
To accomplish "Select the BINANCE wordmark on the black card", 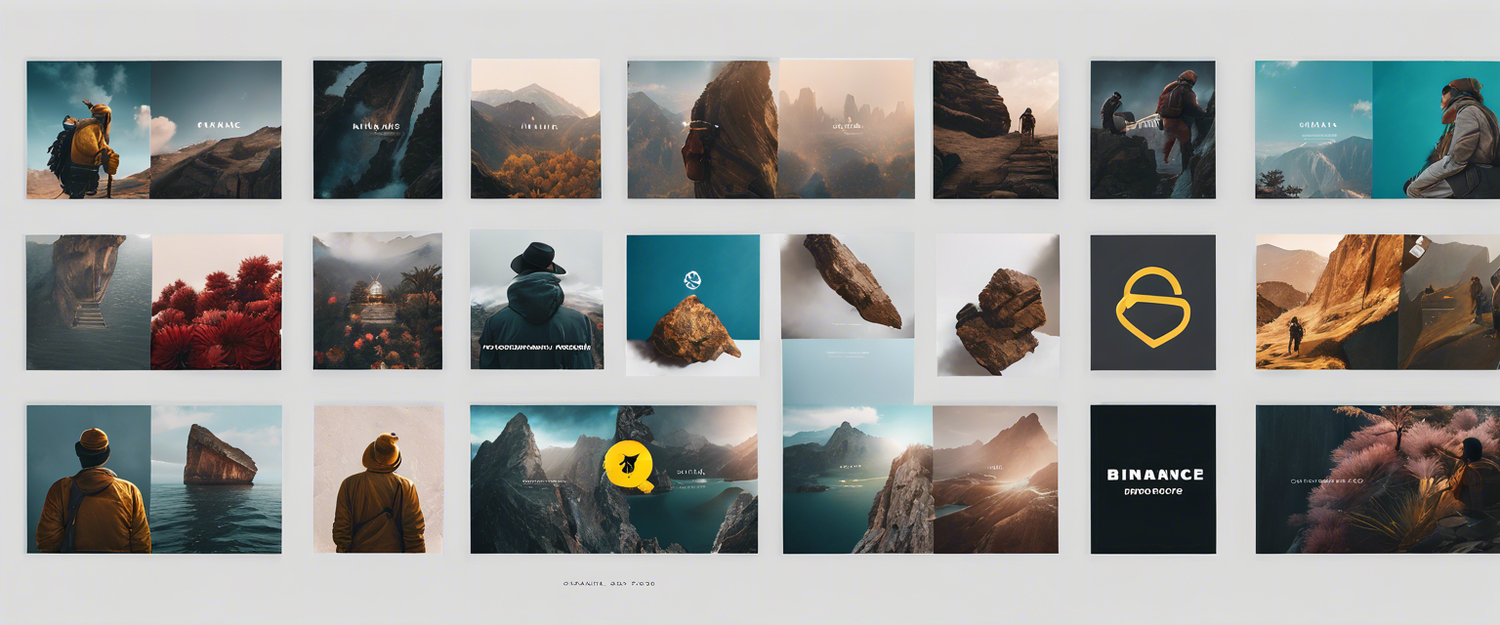I will [1156, 475].
